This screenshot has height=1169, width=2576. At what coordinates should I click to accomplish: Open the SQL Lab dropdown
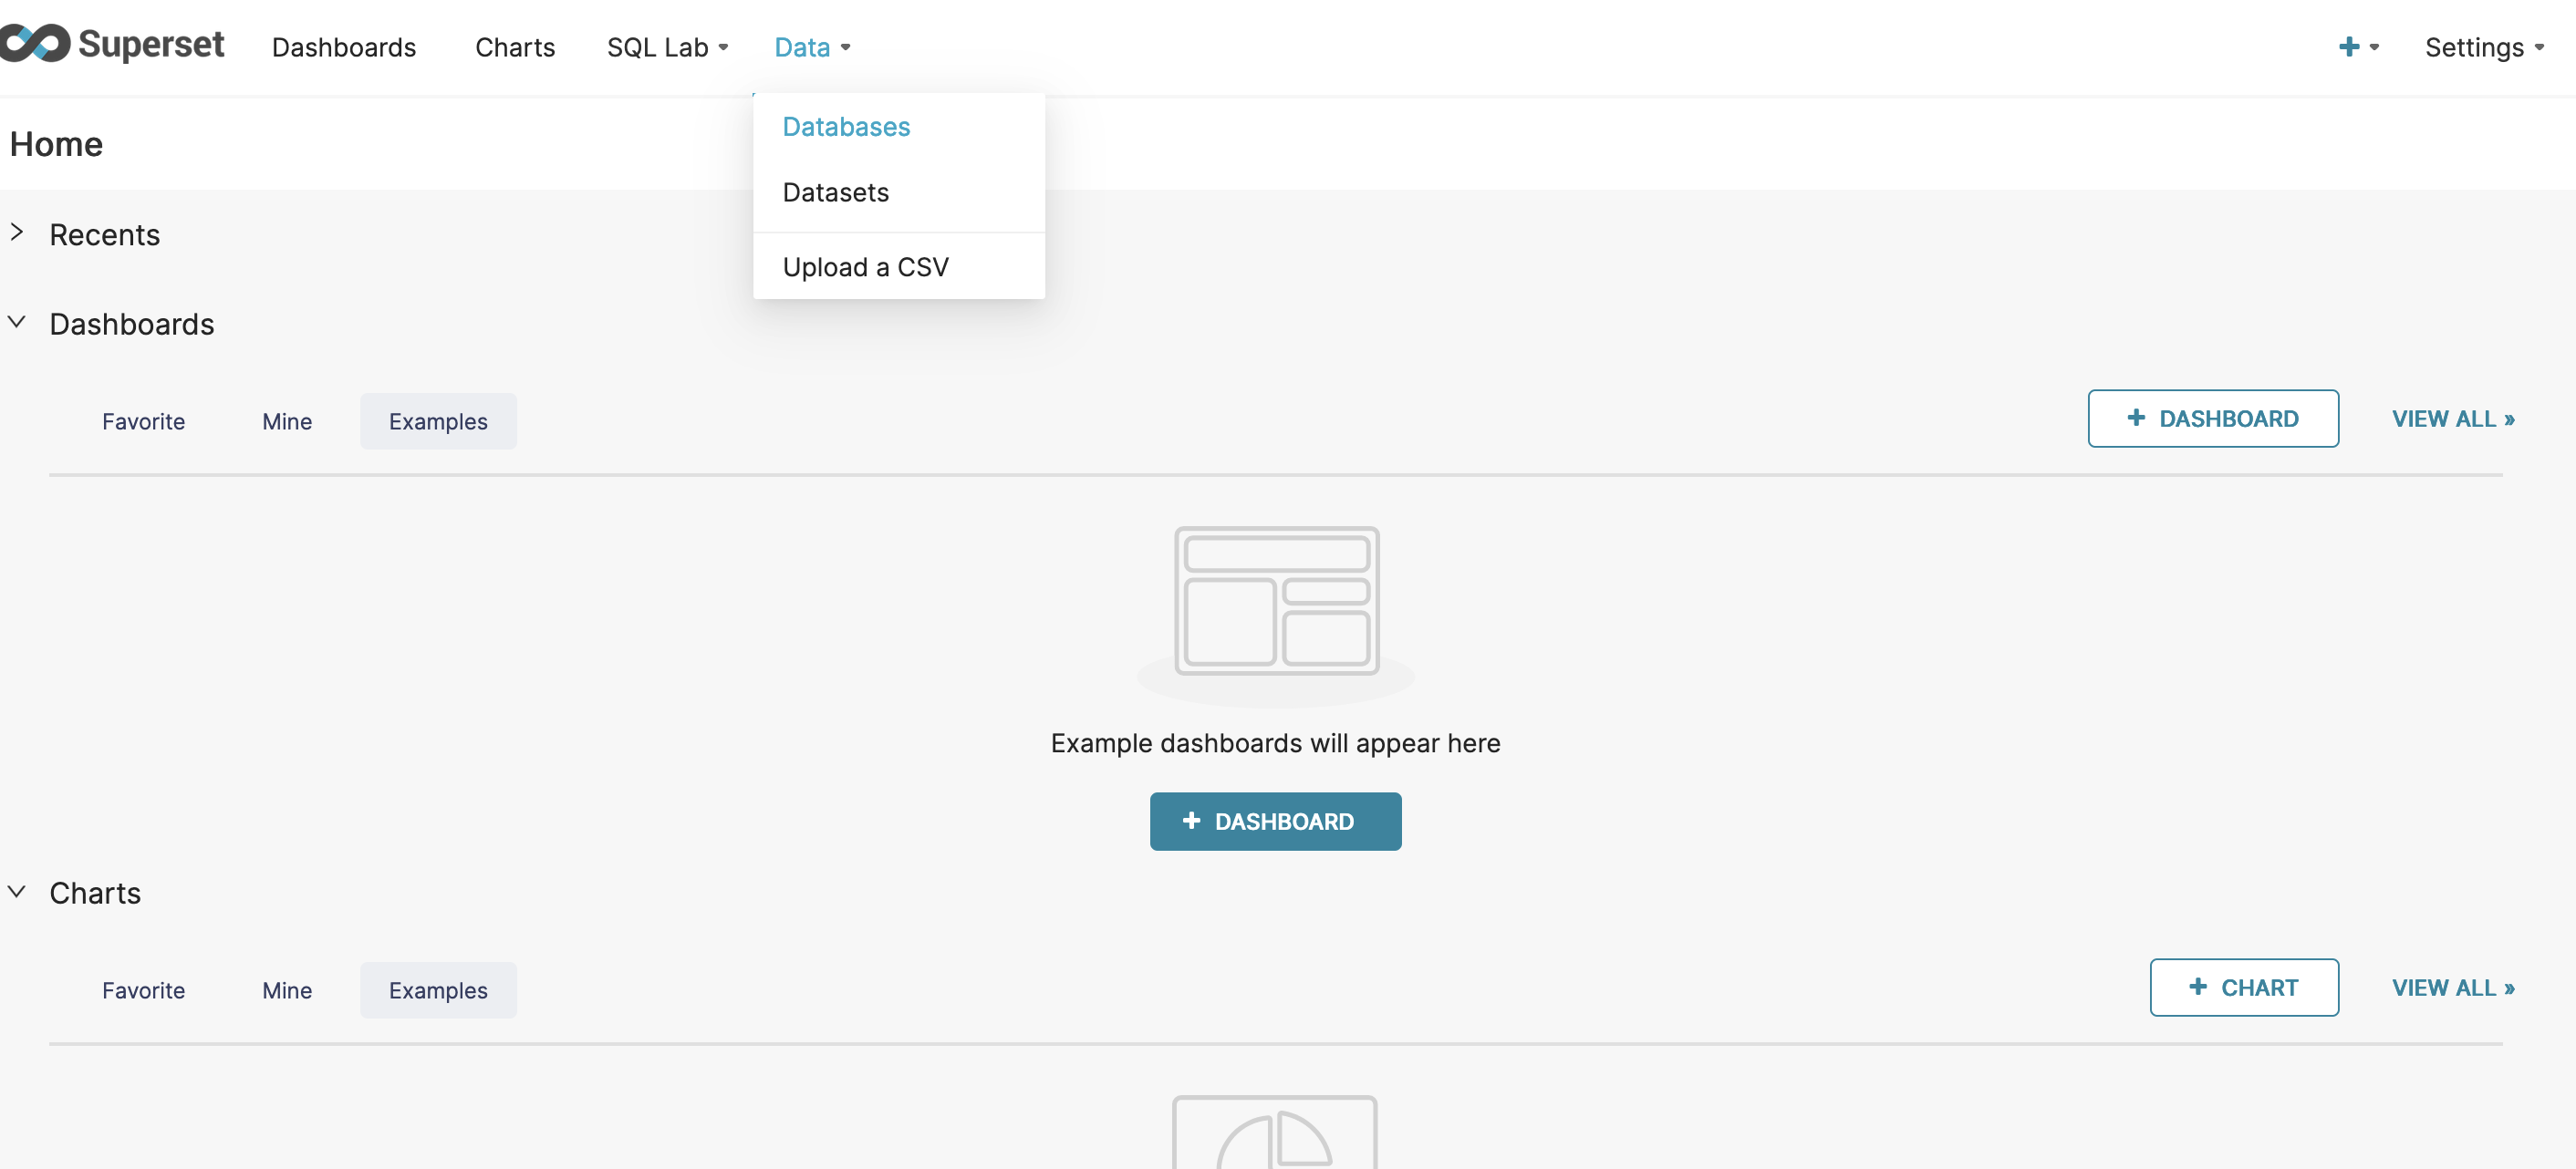click(x=667, y=47)
